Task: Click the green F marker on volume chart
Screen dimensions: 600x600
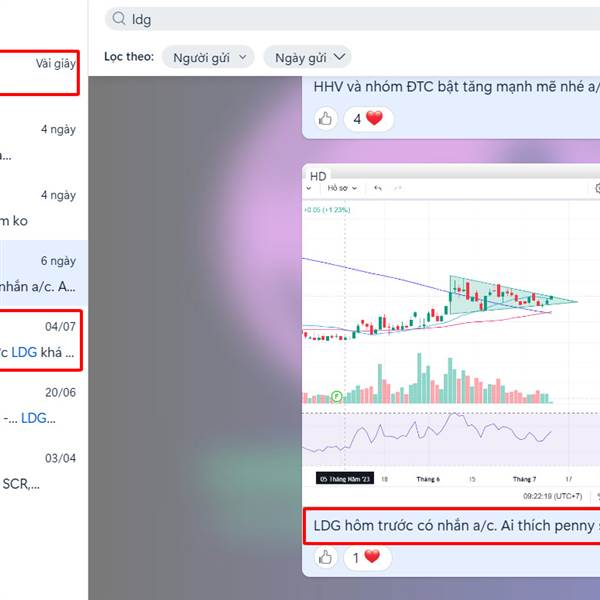Action: click(x=336, y=396)
